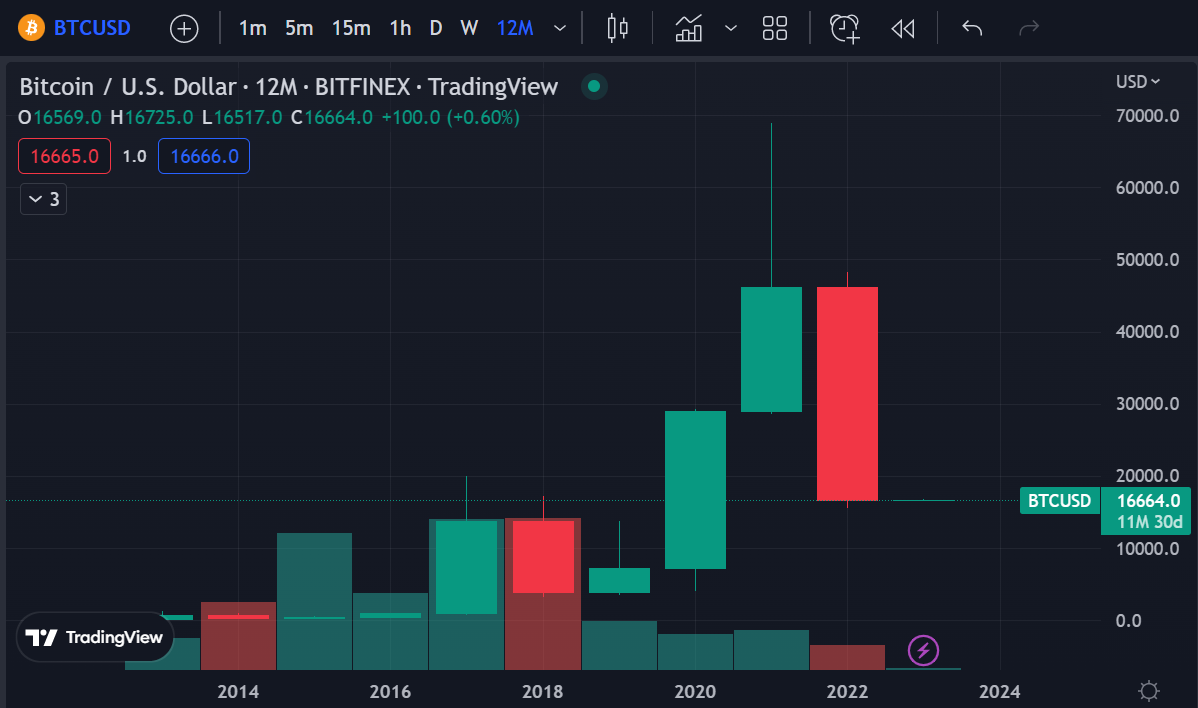This screenshot has width=1198, height=708.
Task: Create an alert with the alarm clock icon
Action: pos(845,28)
